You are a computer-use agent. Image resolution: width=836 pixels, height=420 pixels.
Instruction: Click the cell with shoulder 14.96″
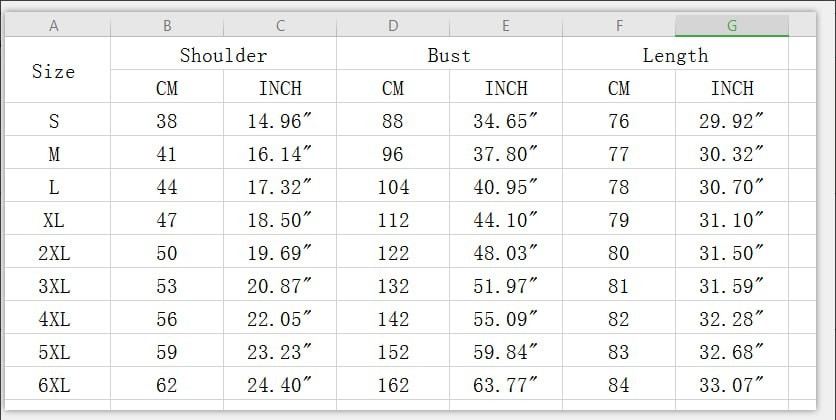280,121
